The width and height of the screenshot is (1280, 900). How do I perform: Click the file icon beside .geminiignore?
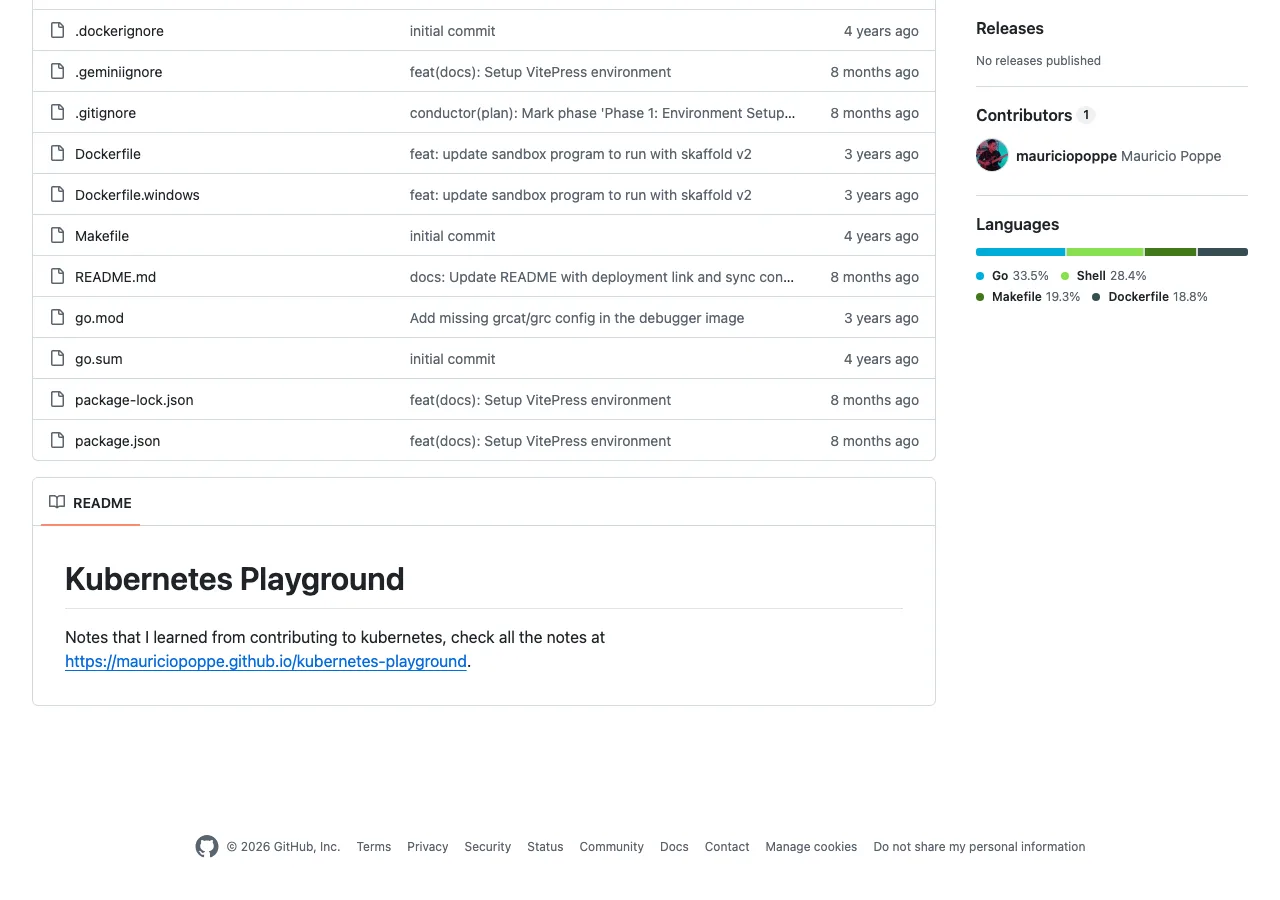click(57, 72)
